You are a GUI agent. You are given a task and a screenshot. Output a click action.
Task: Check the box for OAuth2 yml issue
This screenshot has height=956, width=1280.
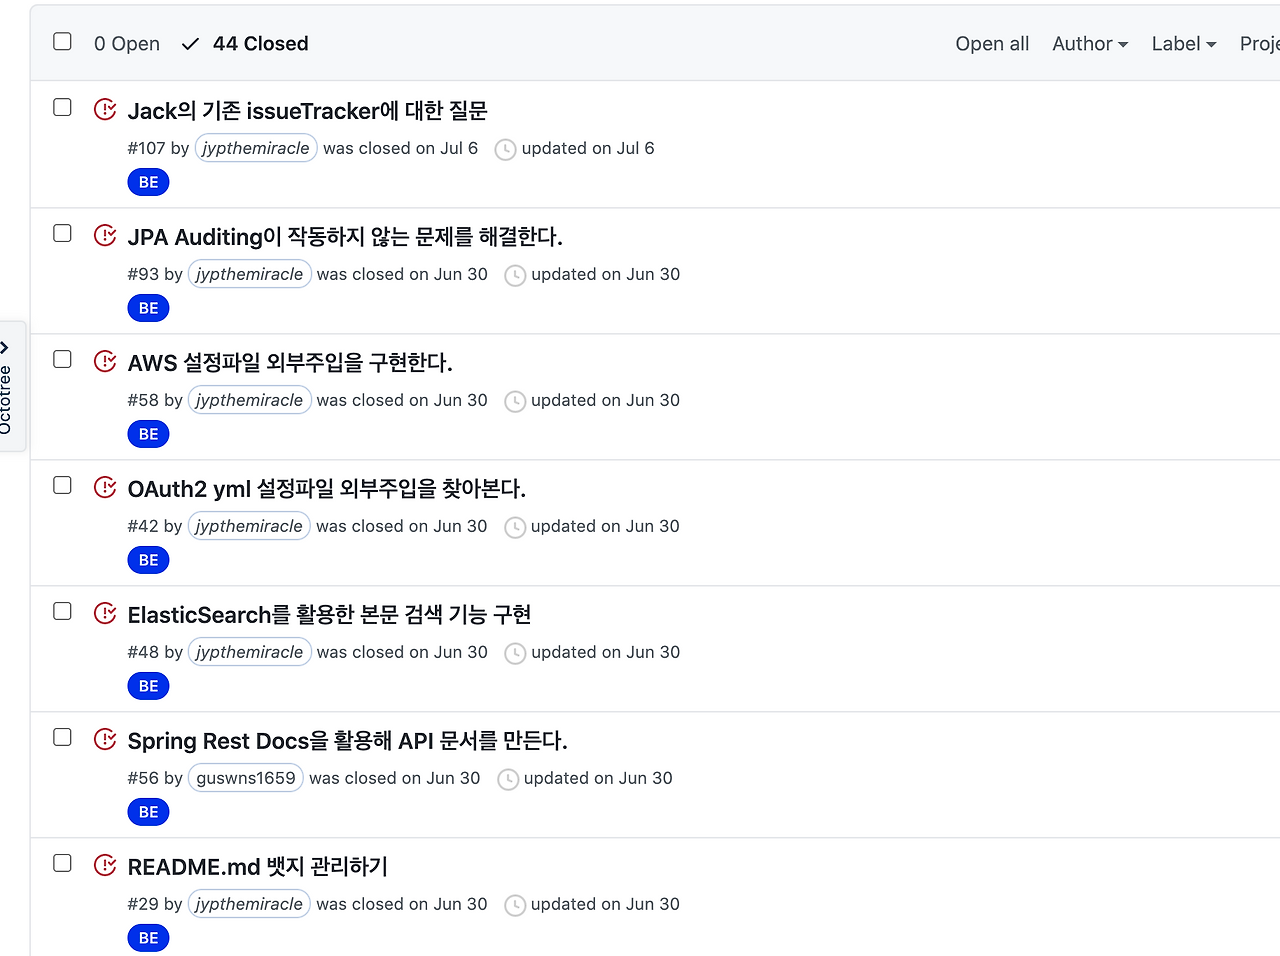(x=62, y=485)
